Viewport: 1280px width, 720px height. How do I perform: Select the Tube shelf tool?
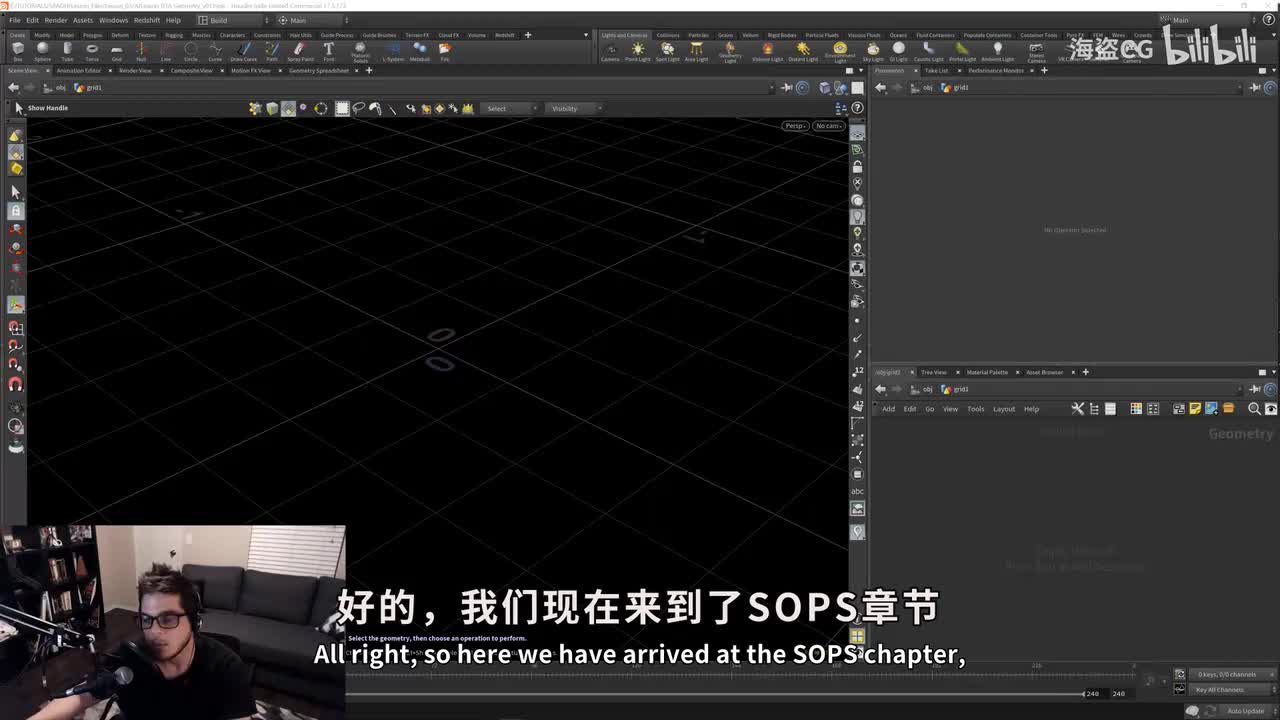coord(67,50)
